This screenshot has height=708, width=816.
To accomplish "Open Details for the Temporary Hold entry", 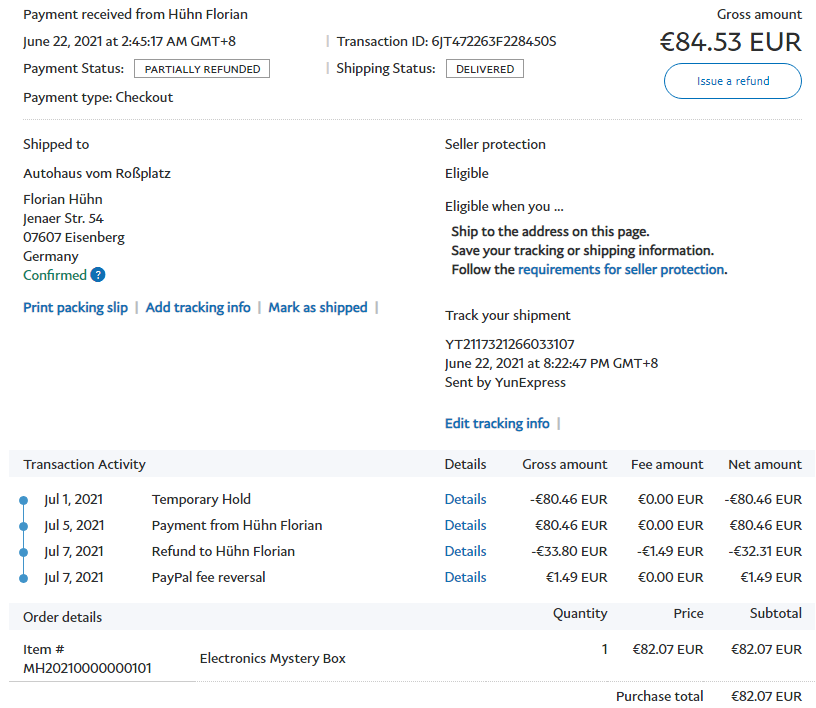I will (465, 499).
